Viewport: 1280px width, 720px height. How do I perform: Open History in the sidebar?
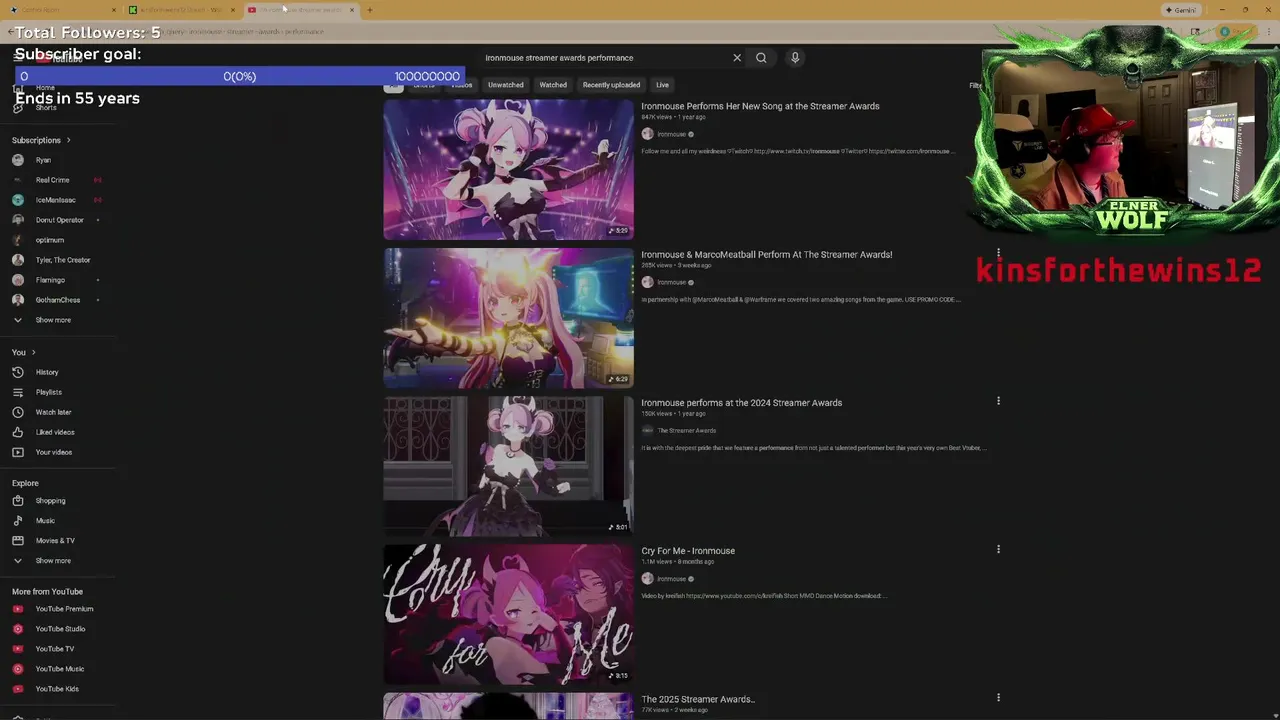tap(47, 372)
